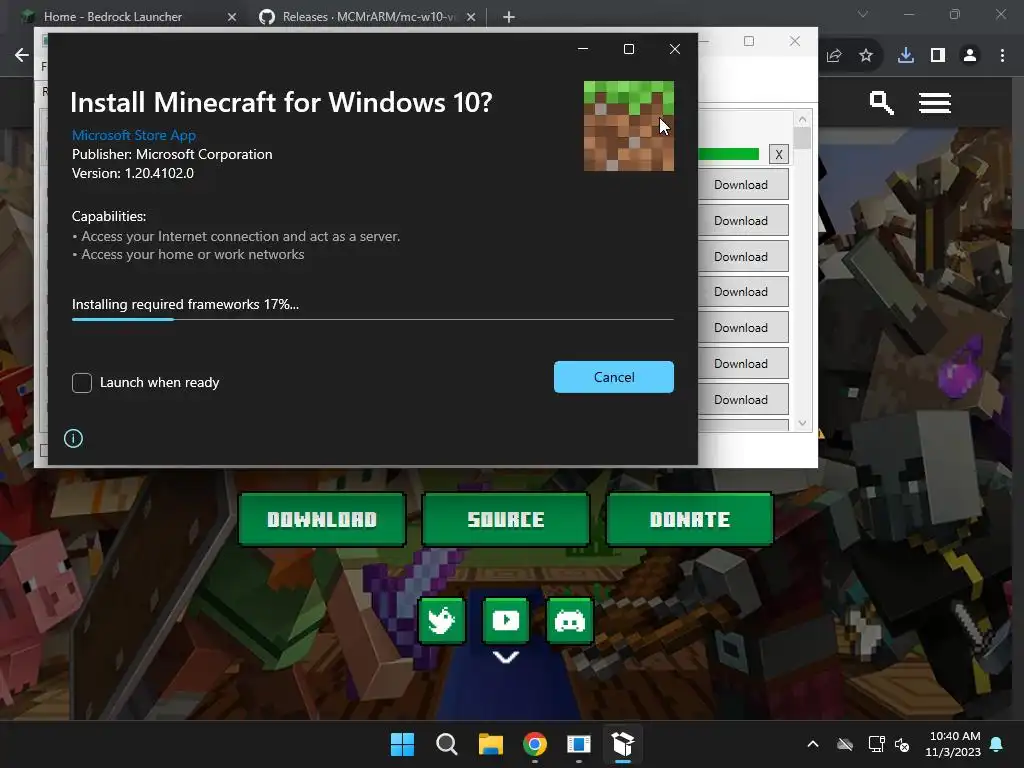The image size is (1024, 768).
Task: Open the clock showing 10:40 AM
Action: (x=953, y=744)
